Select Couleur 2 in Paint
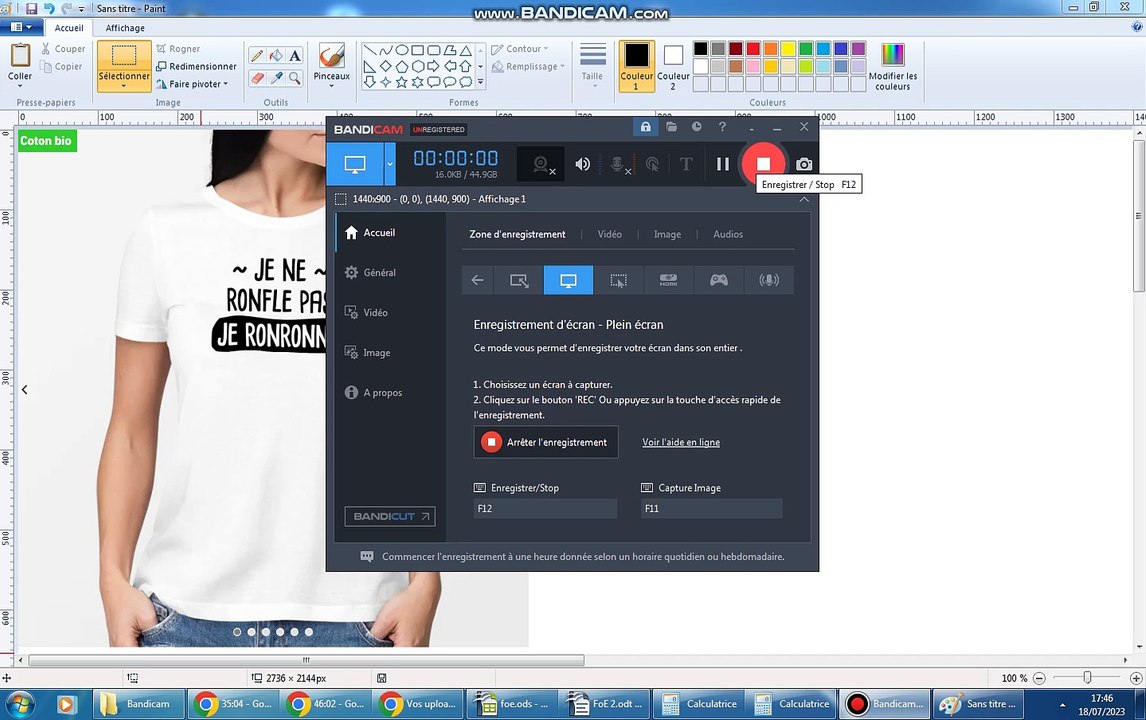The image size is (1146, 720). [673, 66]
